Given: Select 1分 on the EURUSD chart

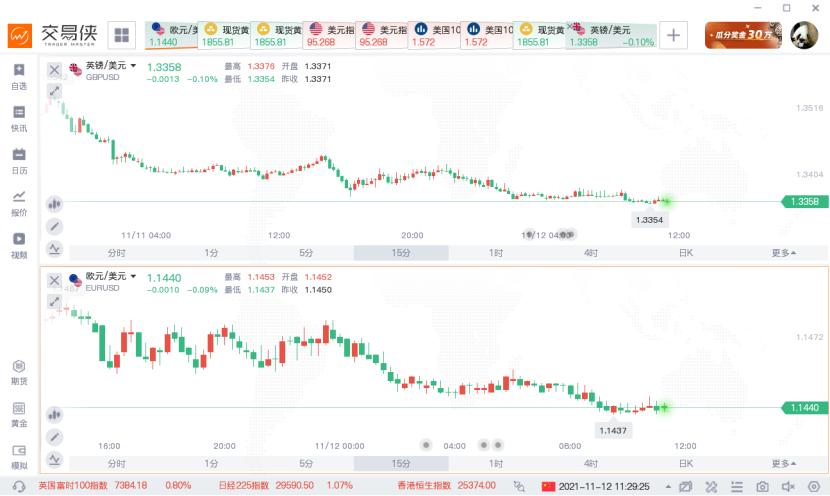Looking at the screenshot, I should (x=211, y=464).
